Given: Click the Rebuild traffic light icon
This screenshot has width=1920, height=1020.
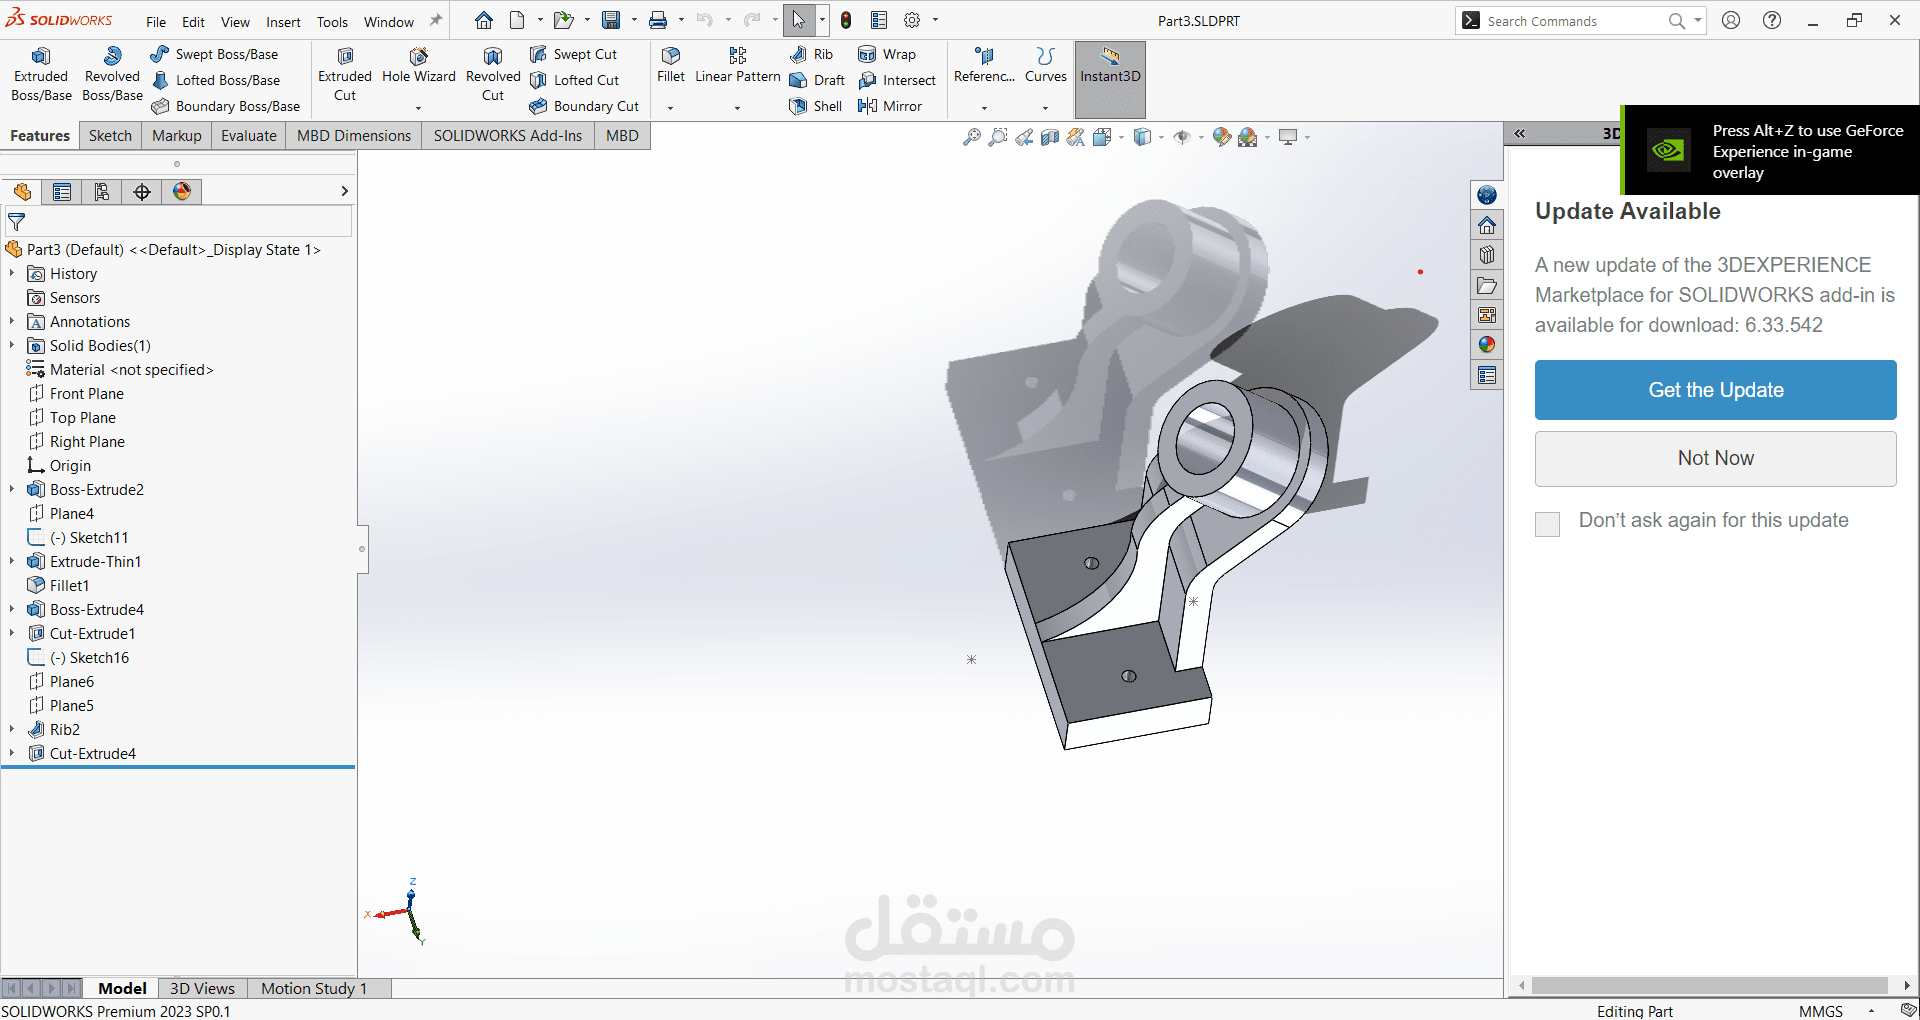Looking at the screenshot, I should 846,20.
